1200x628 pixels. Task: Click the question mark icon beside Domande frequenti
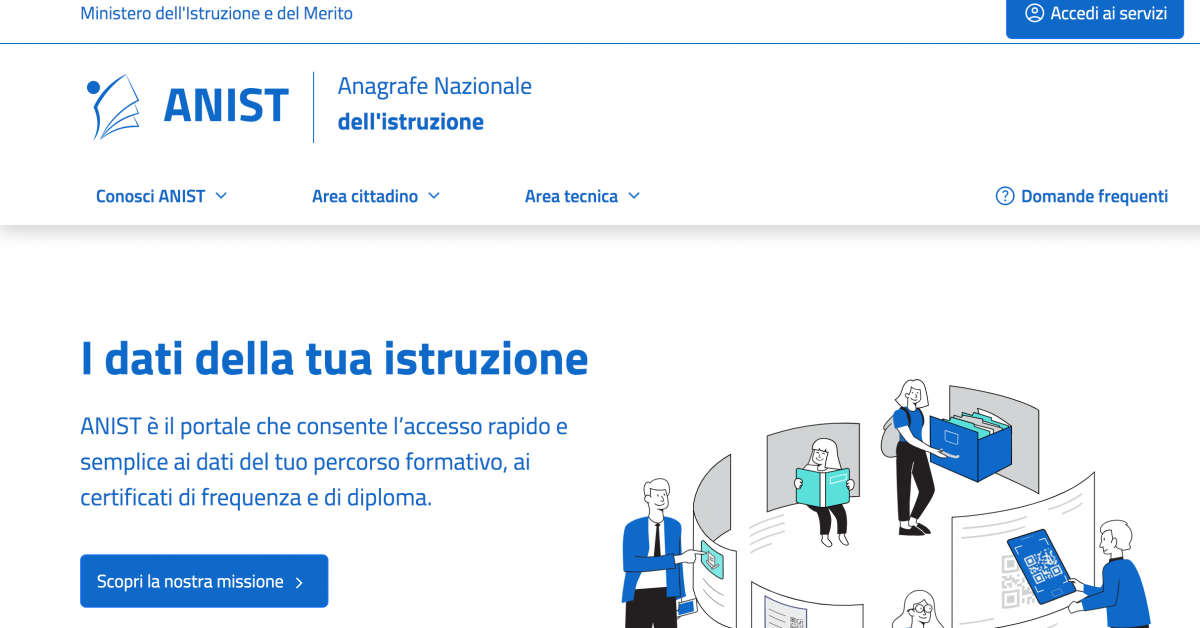pos(1005,196)
